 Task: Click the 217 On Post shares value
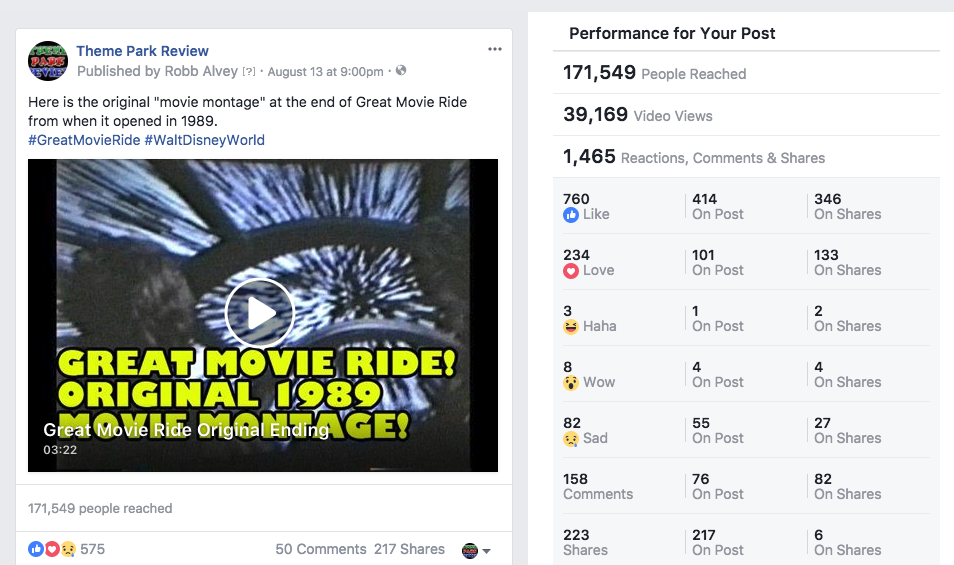tap(717, 542)
